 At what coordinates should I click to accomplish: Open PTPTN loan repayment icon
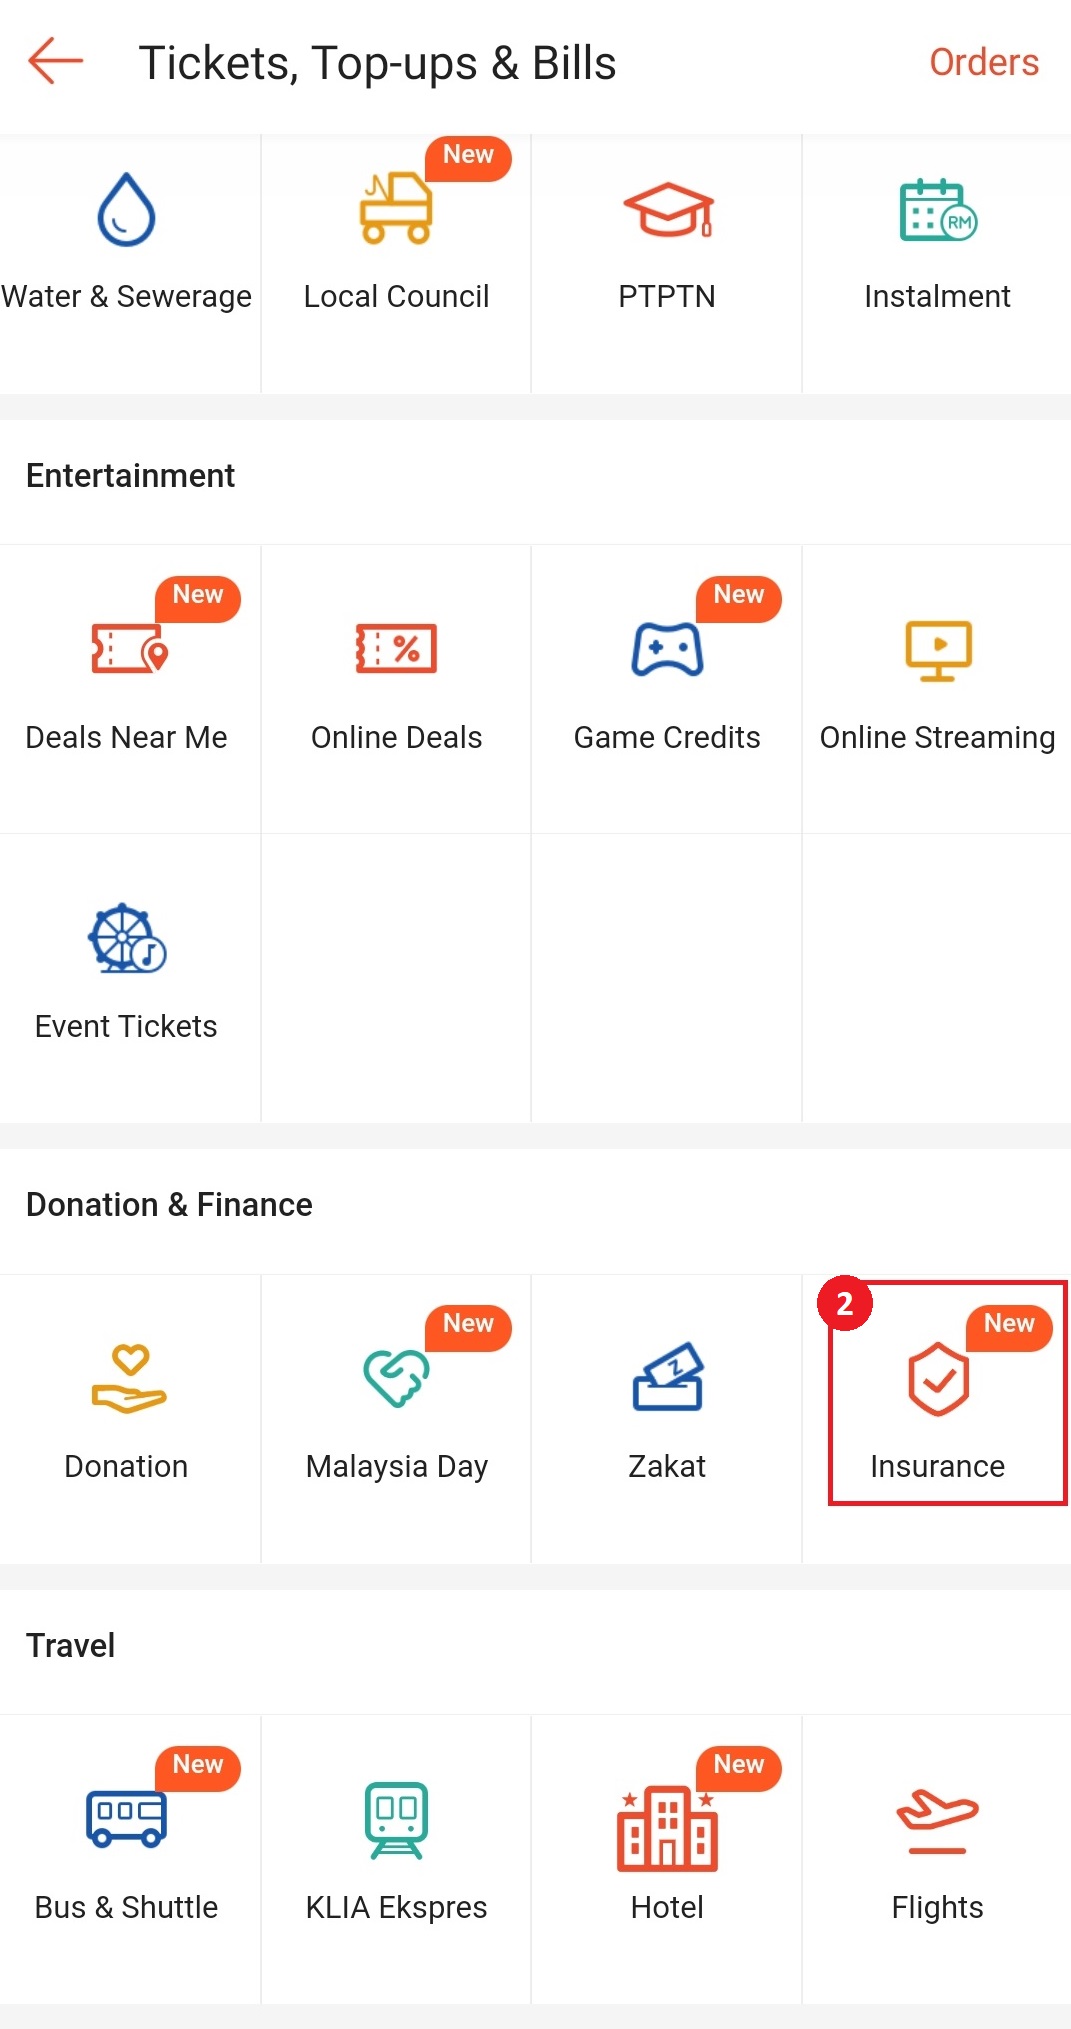[667, 210]
